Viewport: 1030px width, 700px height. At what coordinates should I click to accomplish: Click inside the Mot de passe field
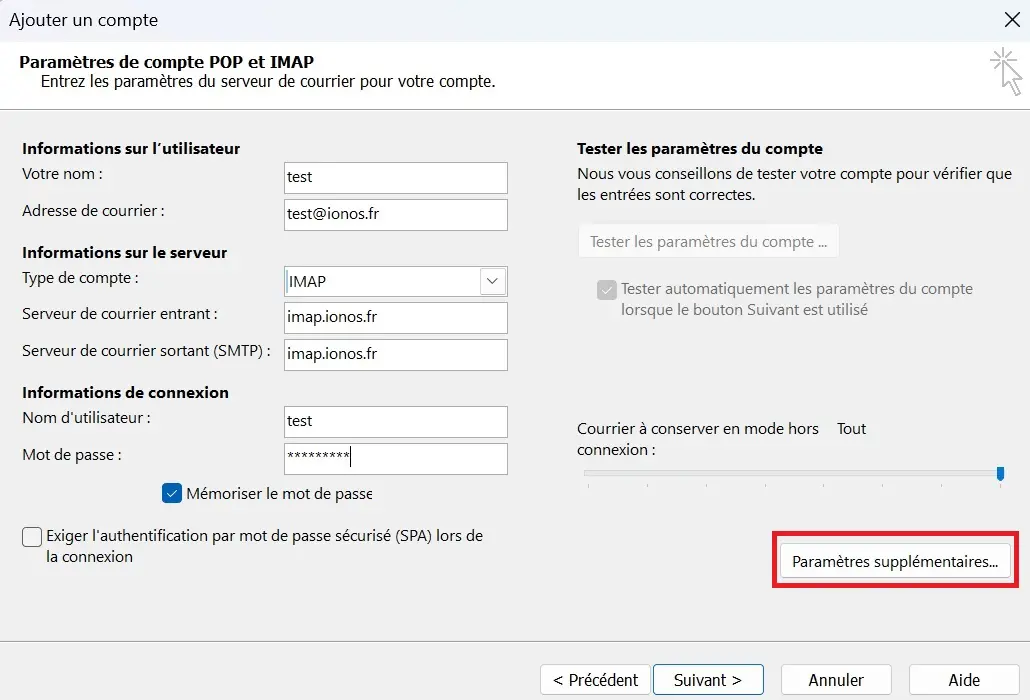(x=395, y=457)
